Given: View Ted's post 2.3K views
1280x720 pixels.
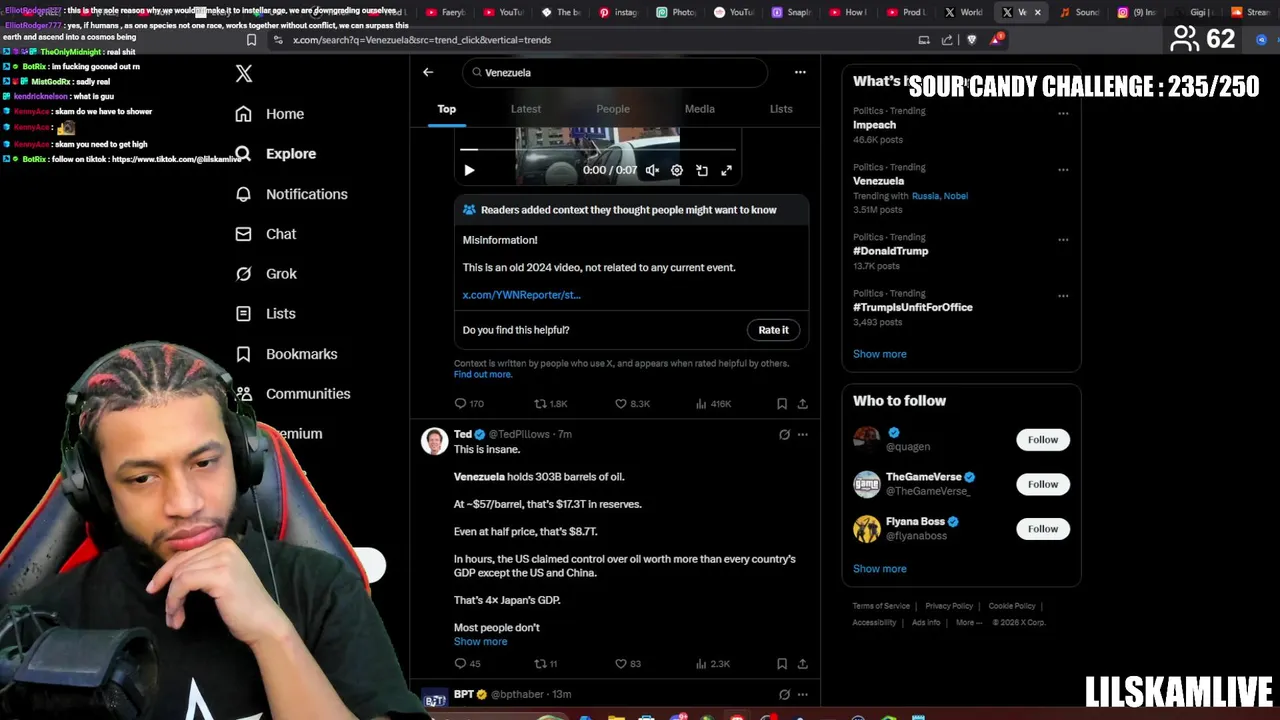Looking at the screenshot, I should pos(713,664).
